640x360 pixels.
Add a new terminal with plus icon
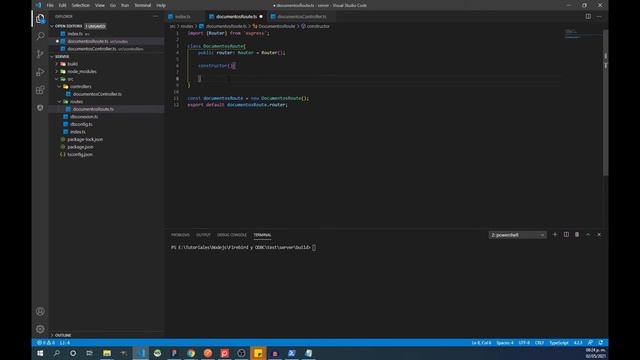(x=555, y=235)
